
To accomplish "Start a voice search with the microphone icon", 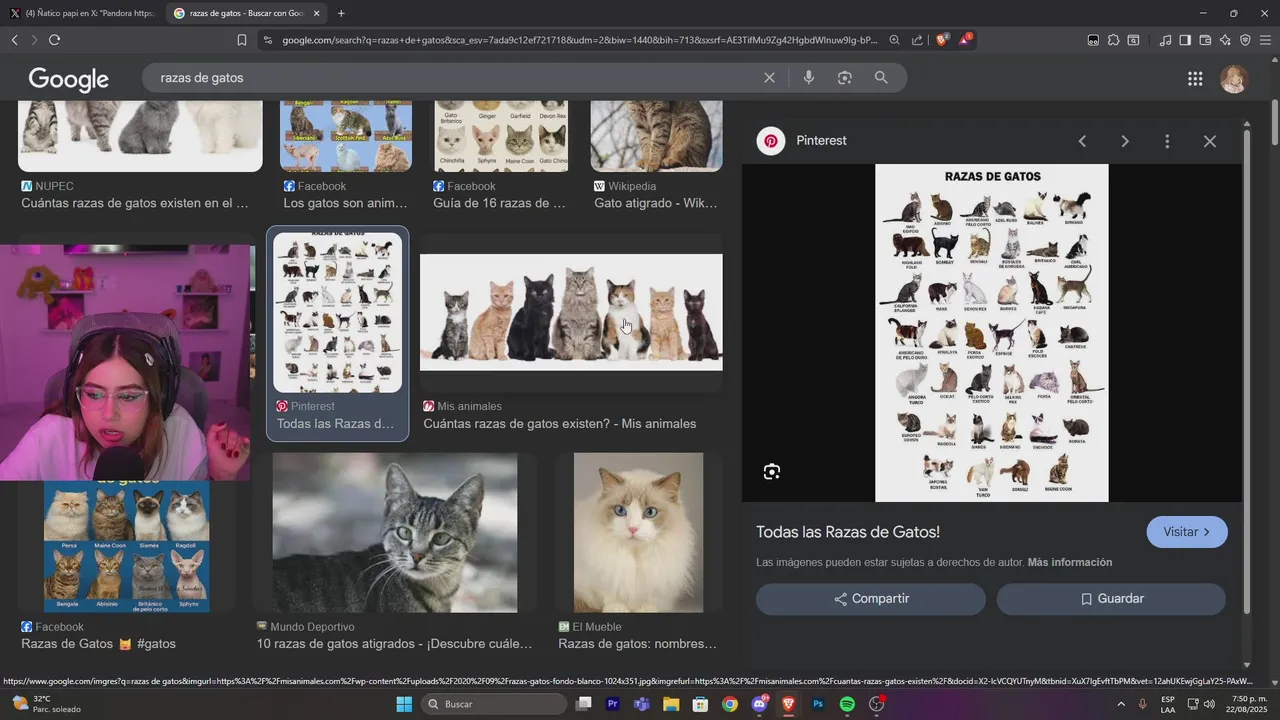I will [x=809, y=78].
